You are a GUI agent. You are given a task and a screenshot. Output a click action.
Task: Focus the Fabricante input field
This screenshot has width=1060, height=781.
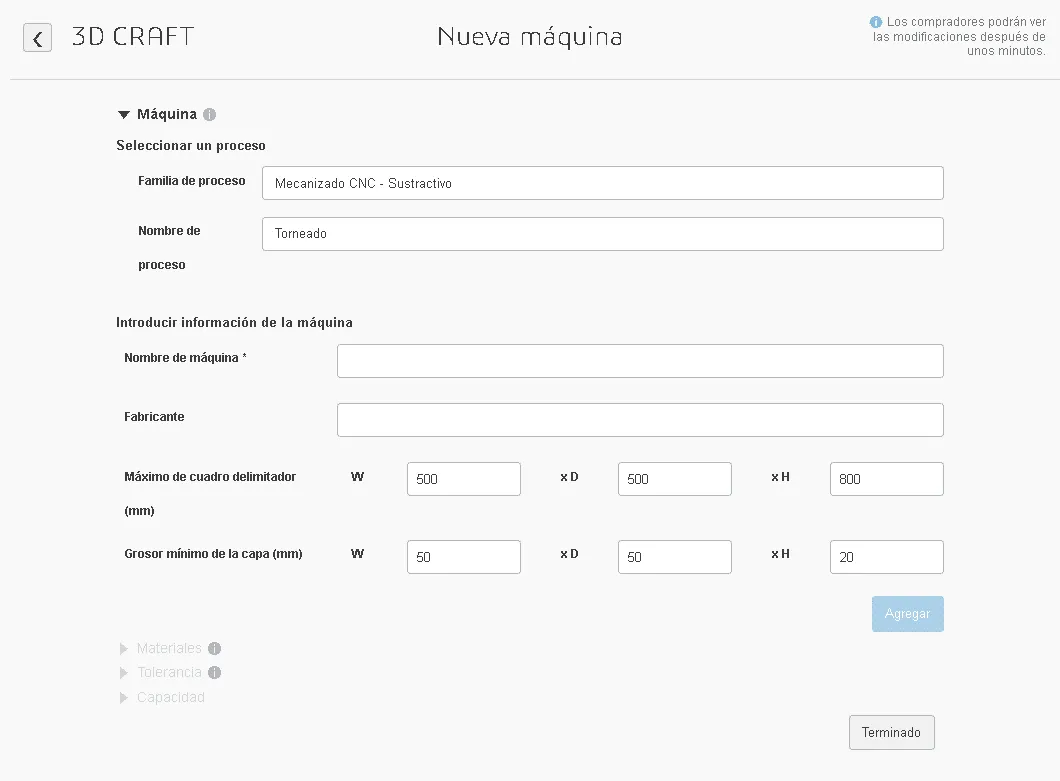coord(639,420)
